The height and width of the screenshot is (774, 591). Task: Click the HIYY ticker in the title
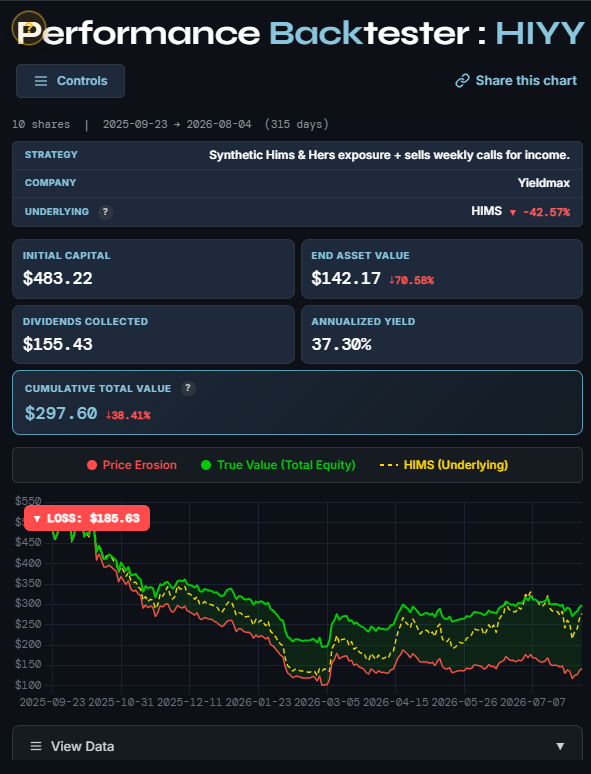(x=540, y=34)
